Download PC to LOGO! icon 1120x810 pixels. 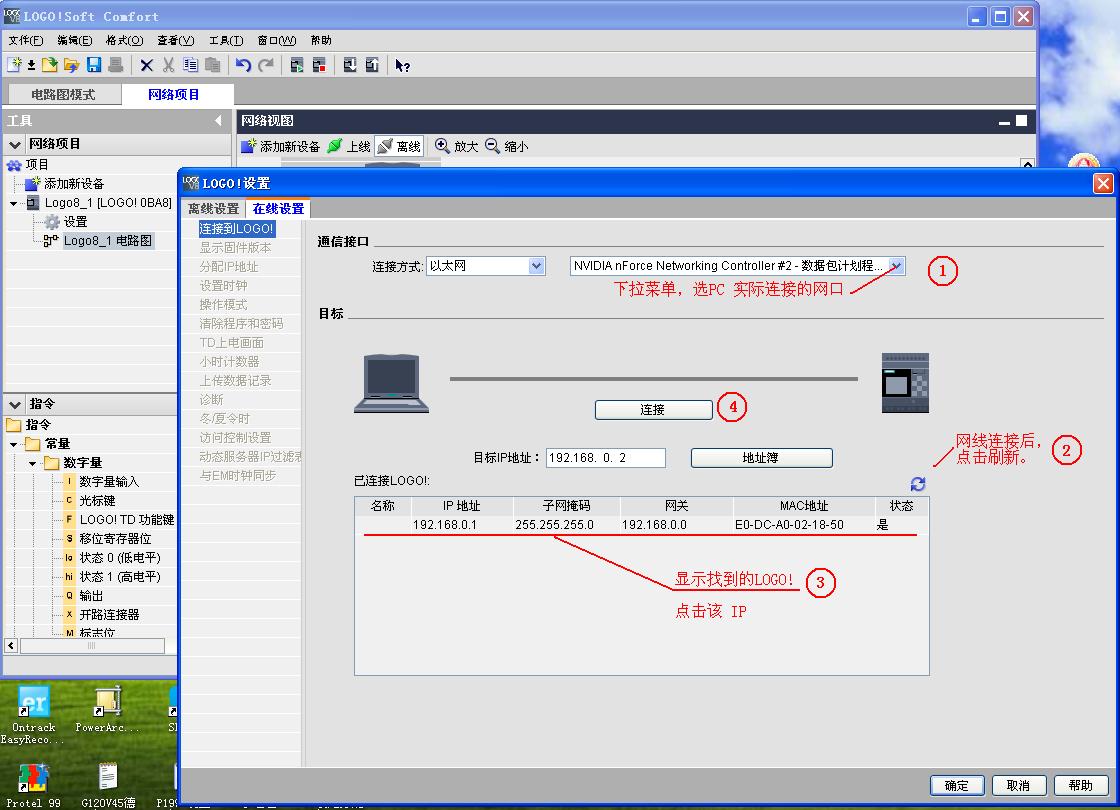(x=350, y=65)
